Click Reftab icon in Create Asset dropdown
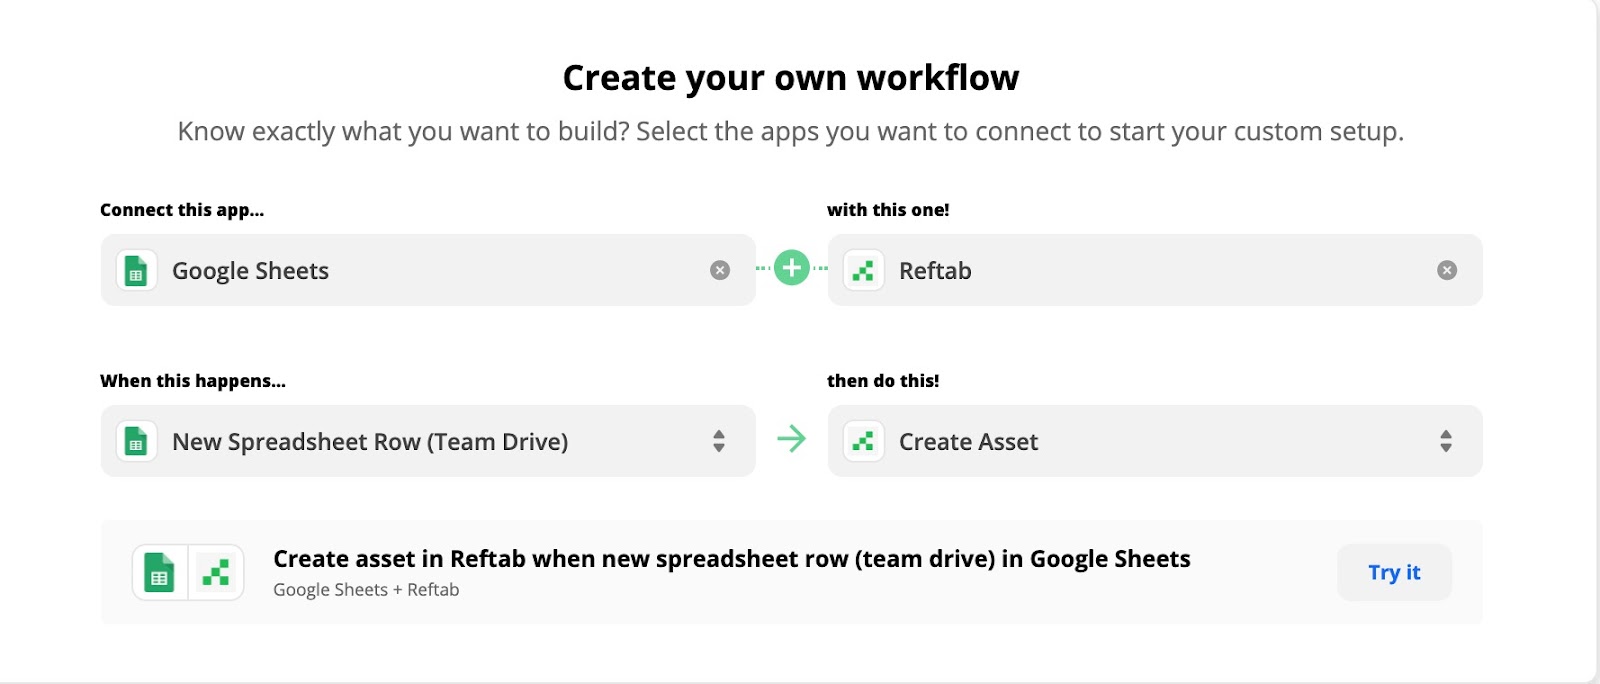1600x684 pixels. [x=864, y=441]
